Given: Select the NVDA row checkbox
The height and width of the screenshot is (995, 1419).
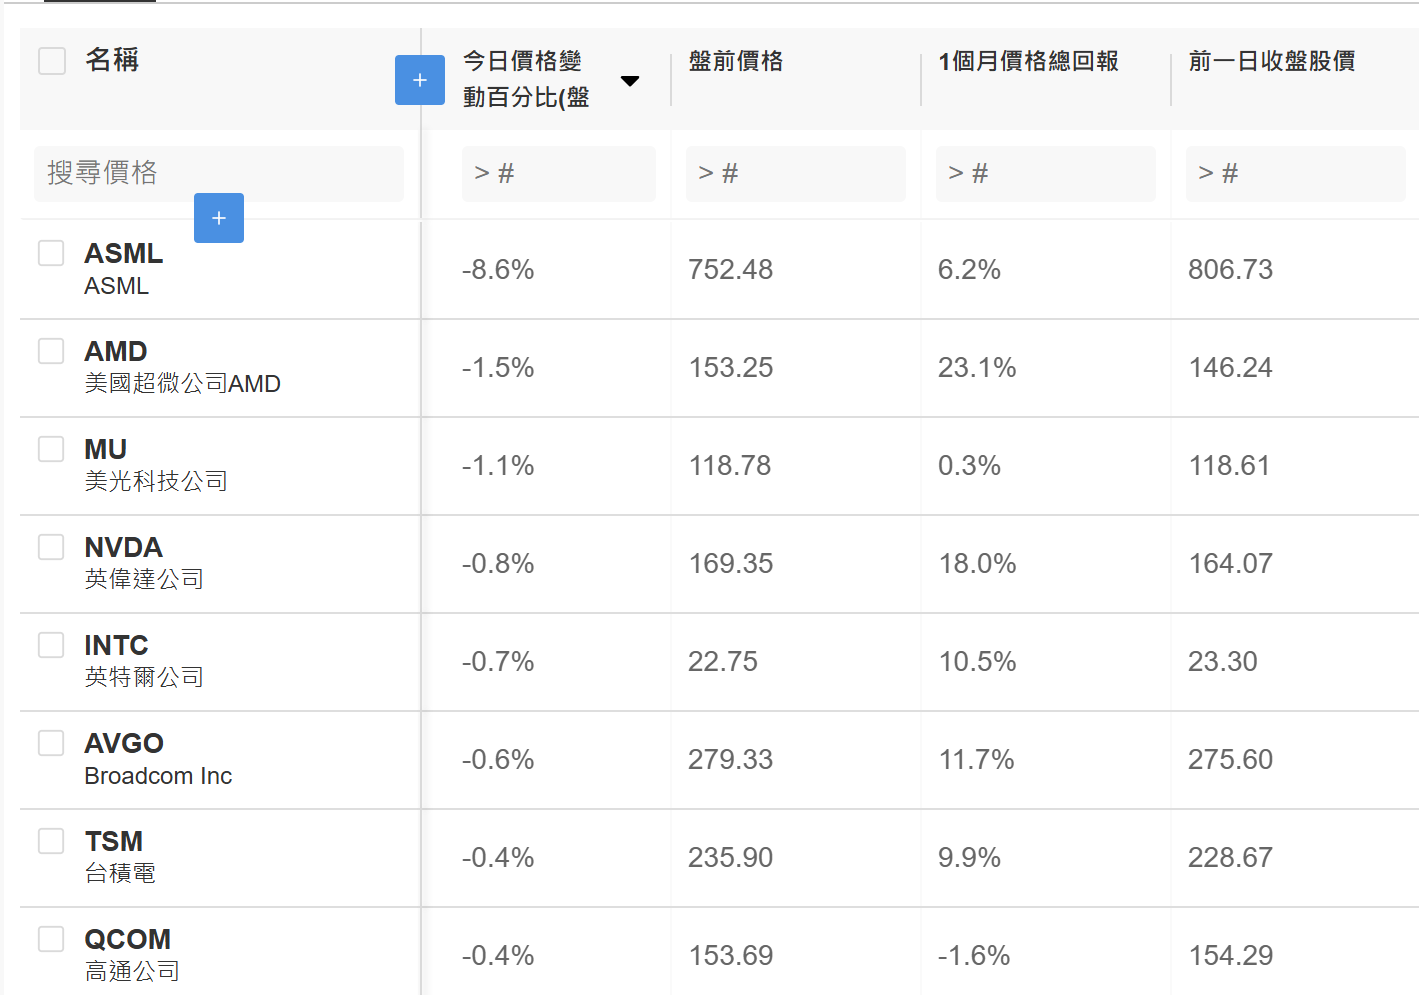Looking at the screenshot, I should [51, 547].
